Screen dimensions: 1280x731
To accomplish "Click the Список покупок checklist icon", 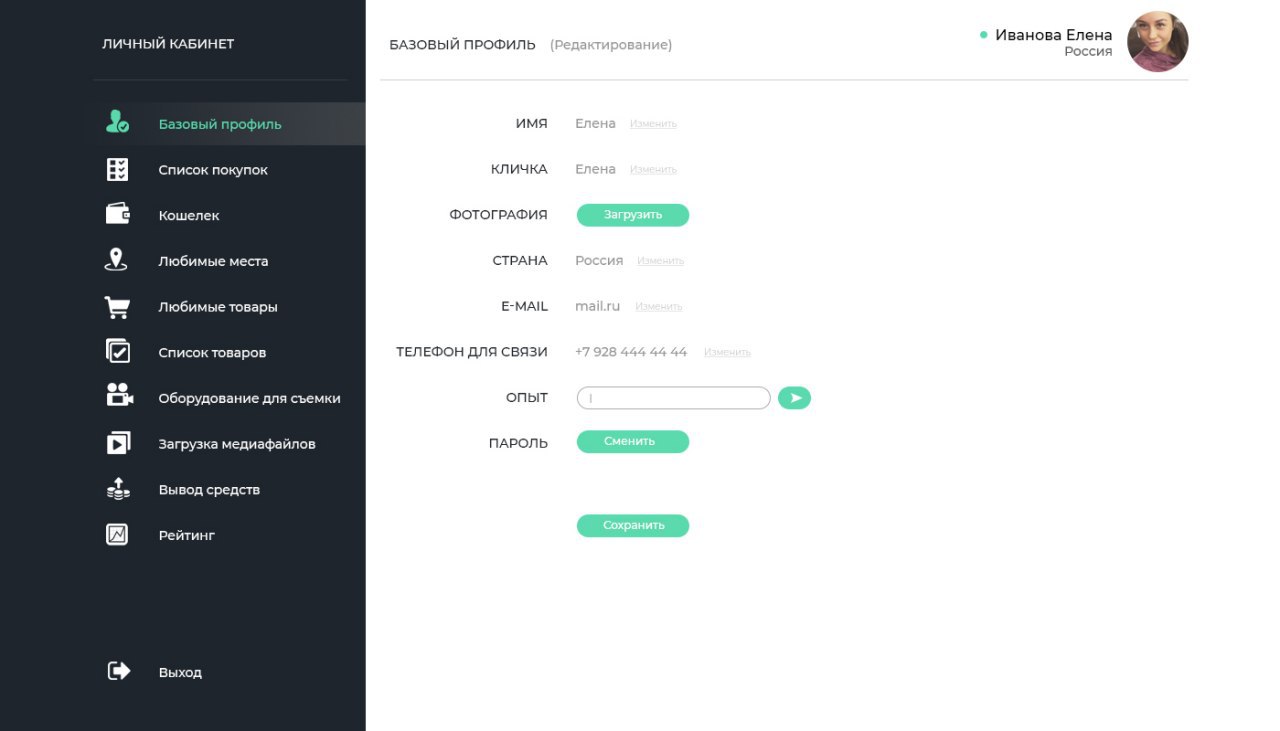I will pos(118,170).
